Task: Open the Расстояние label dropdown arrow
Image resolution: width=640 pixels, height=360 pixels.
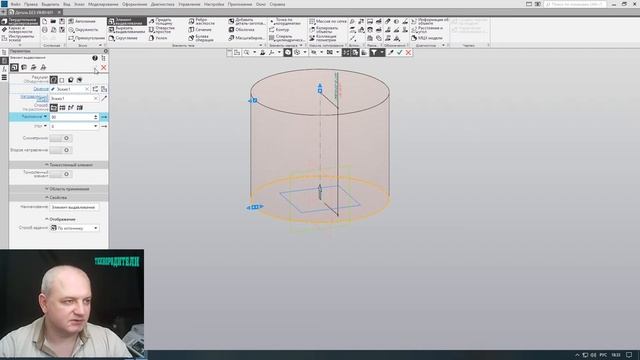Action: (x=45, y=117)
